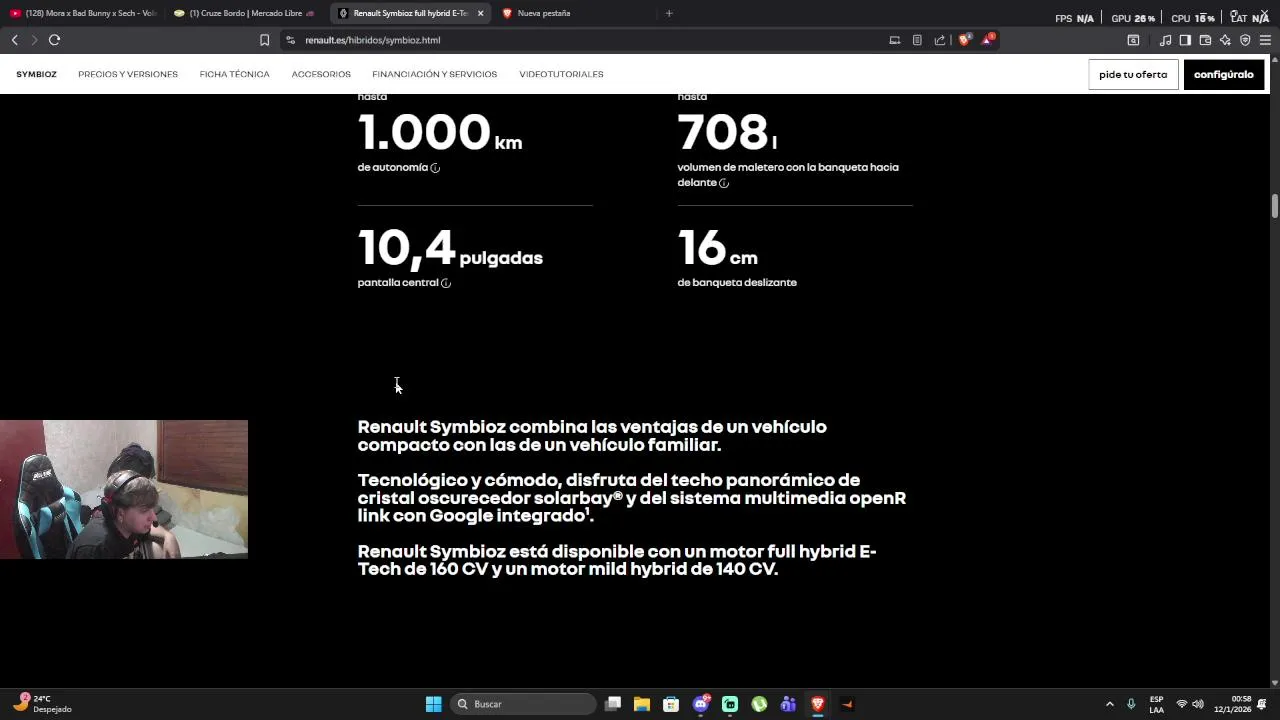
Task: Open site info icon beside URL
Action: (290, 40)
